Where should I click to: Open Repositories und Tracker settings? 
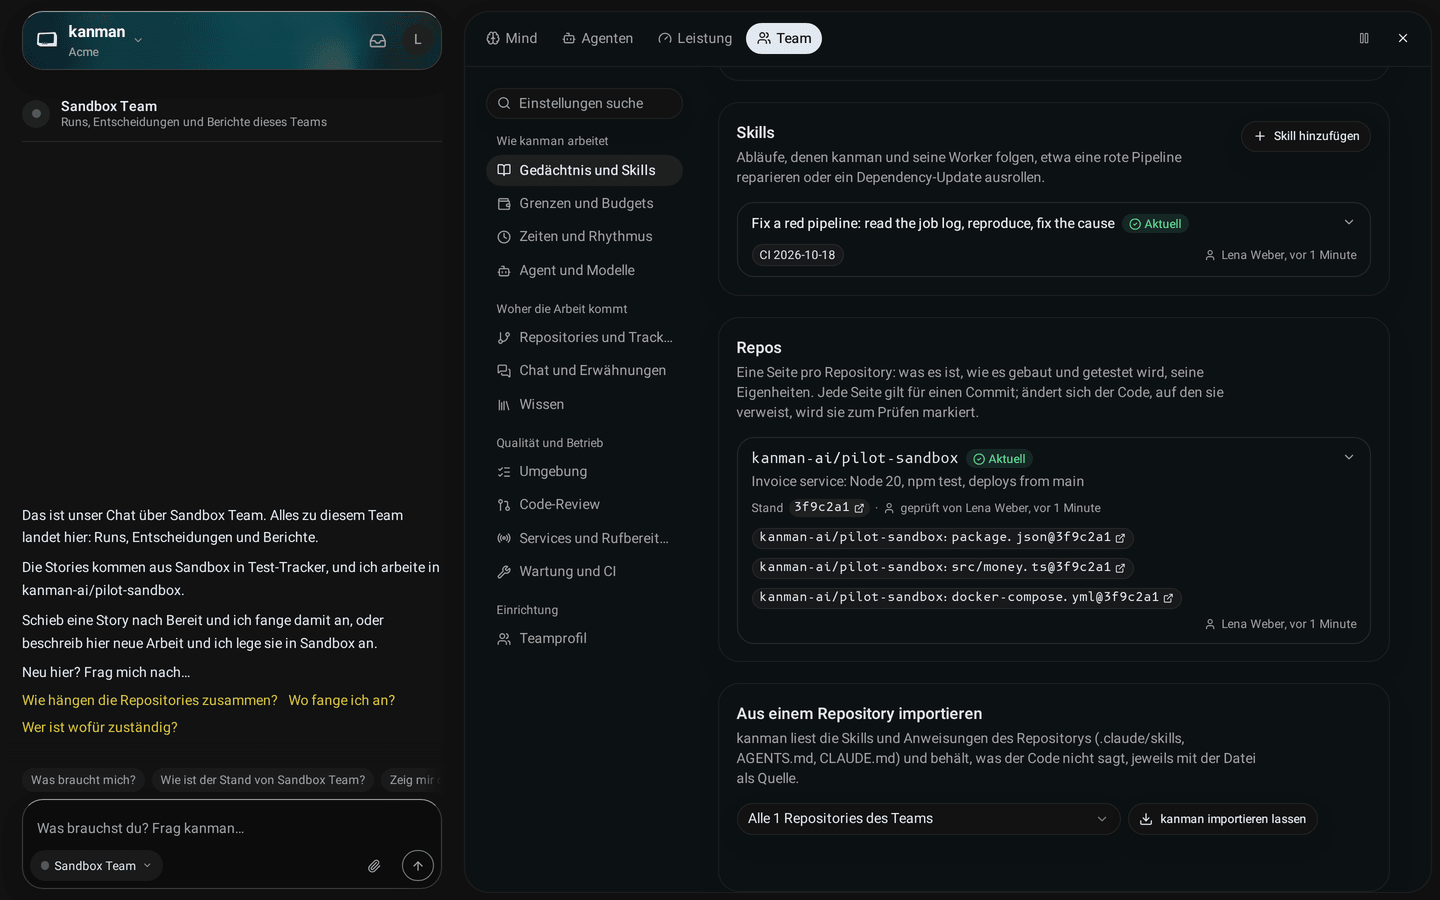(x=584, y=338)
